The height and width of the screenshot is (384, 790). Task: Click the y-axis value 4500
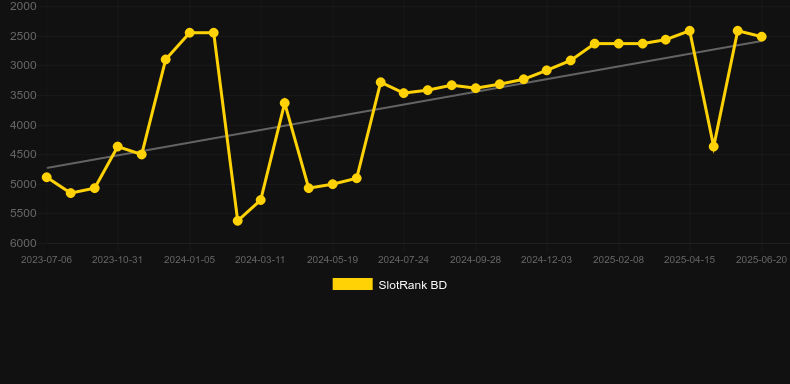click(x=23, y=154)
